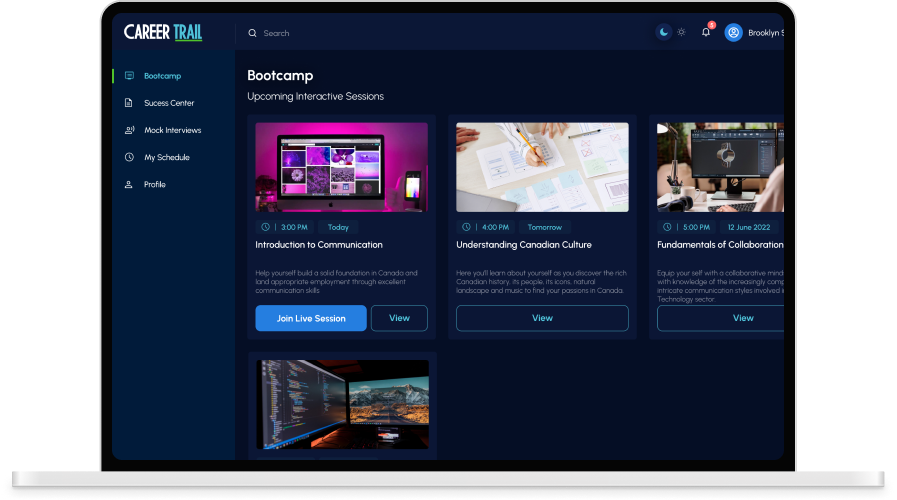The image size is (897, 500).
Task: View the Introduction to Communication session
Action: pyautogui.click(x=399, y=318)
